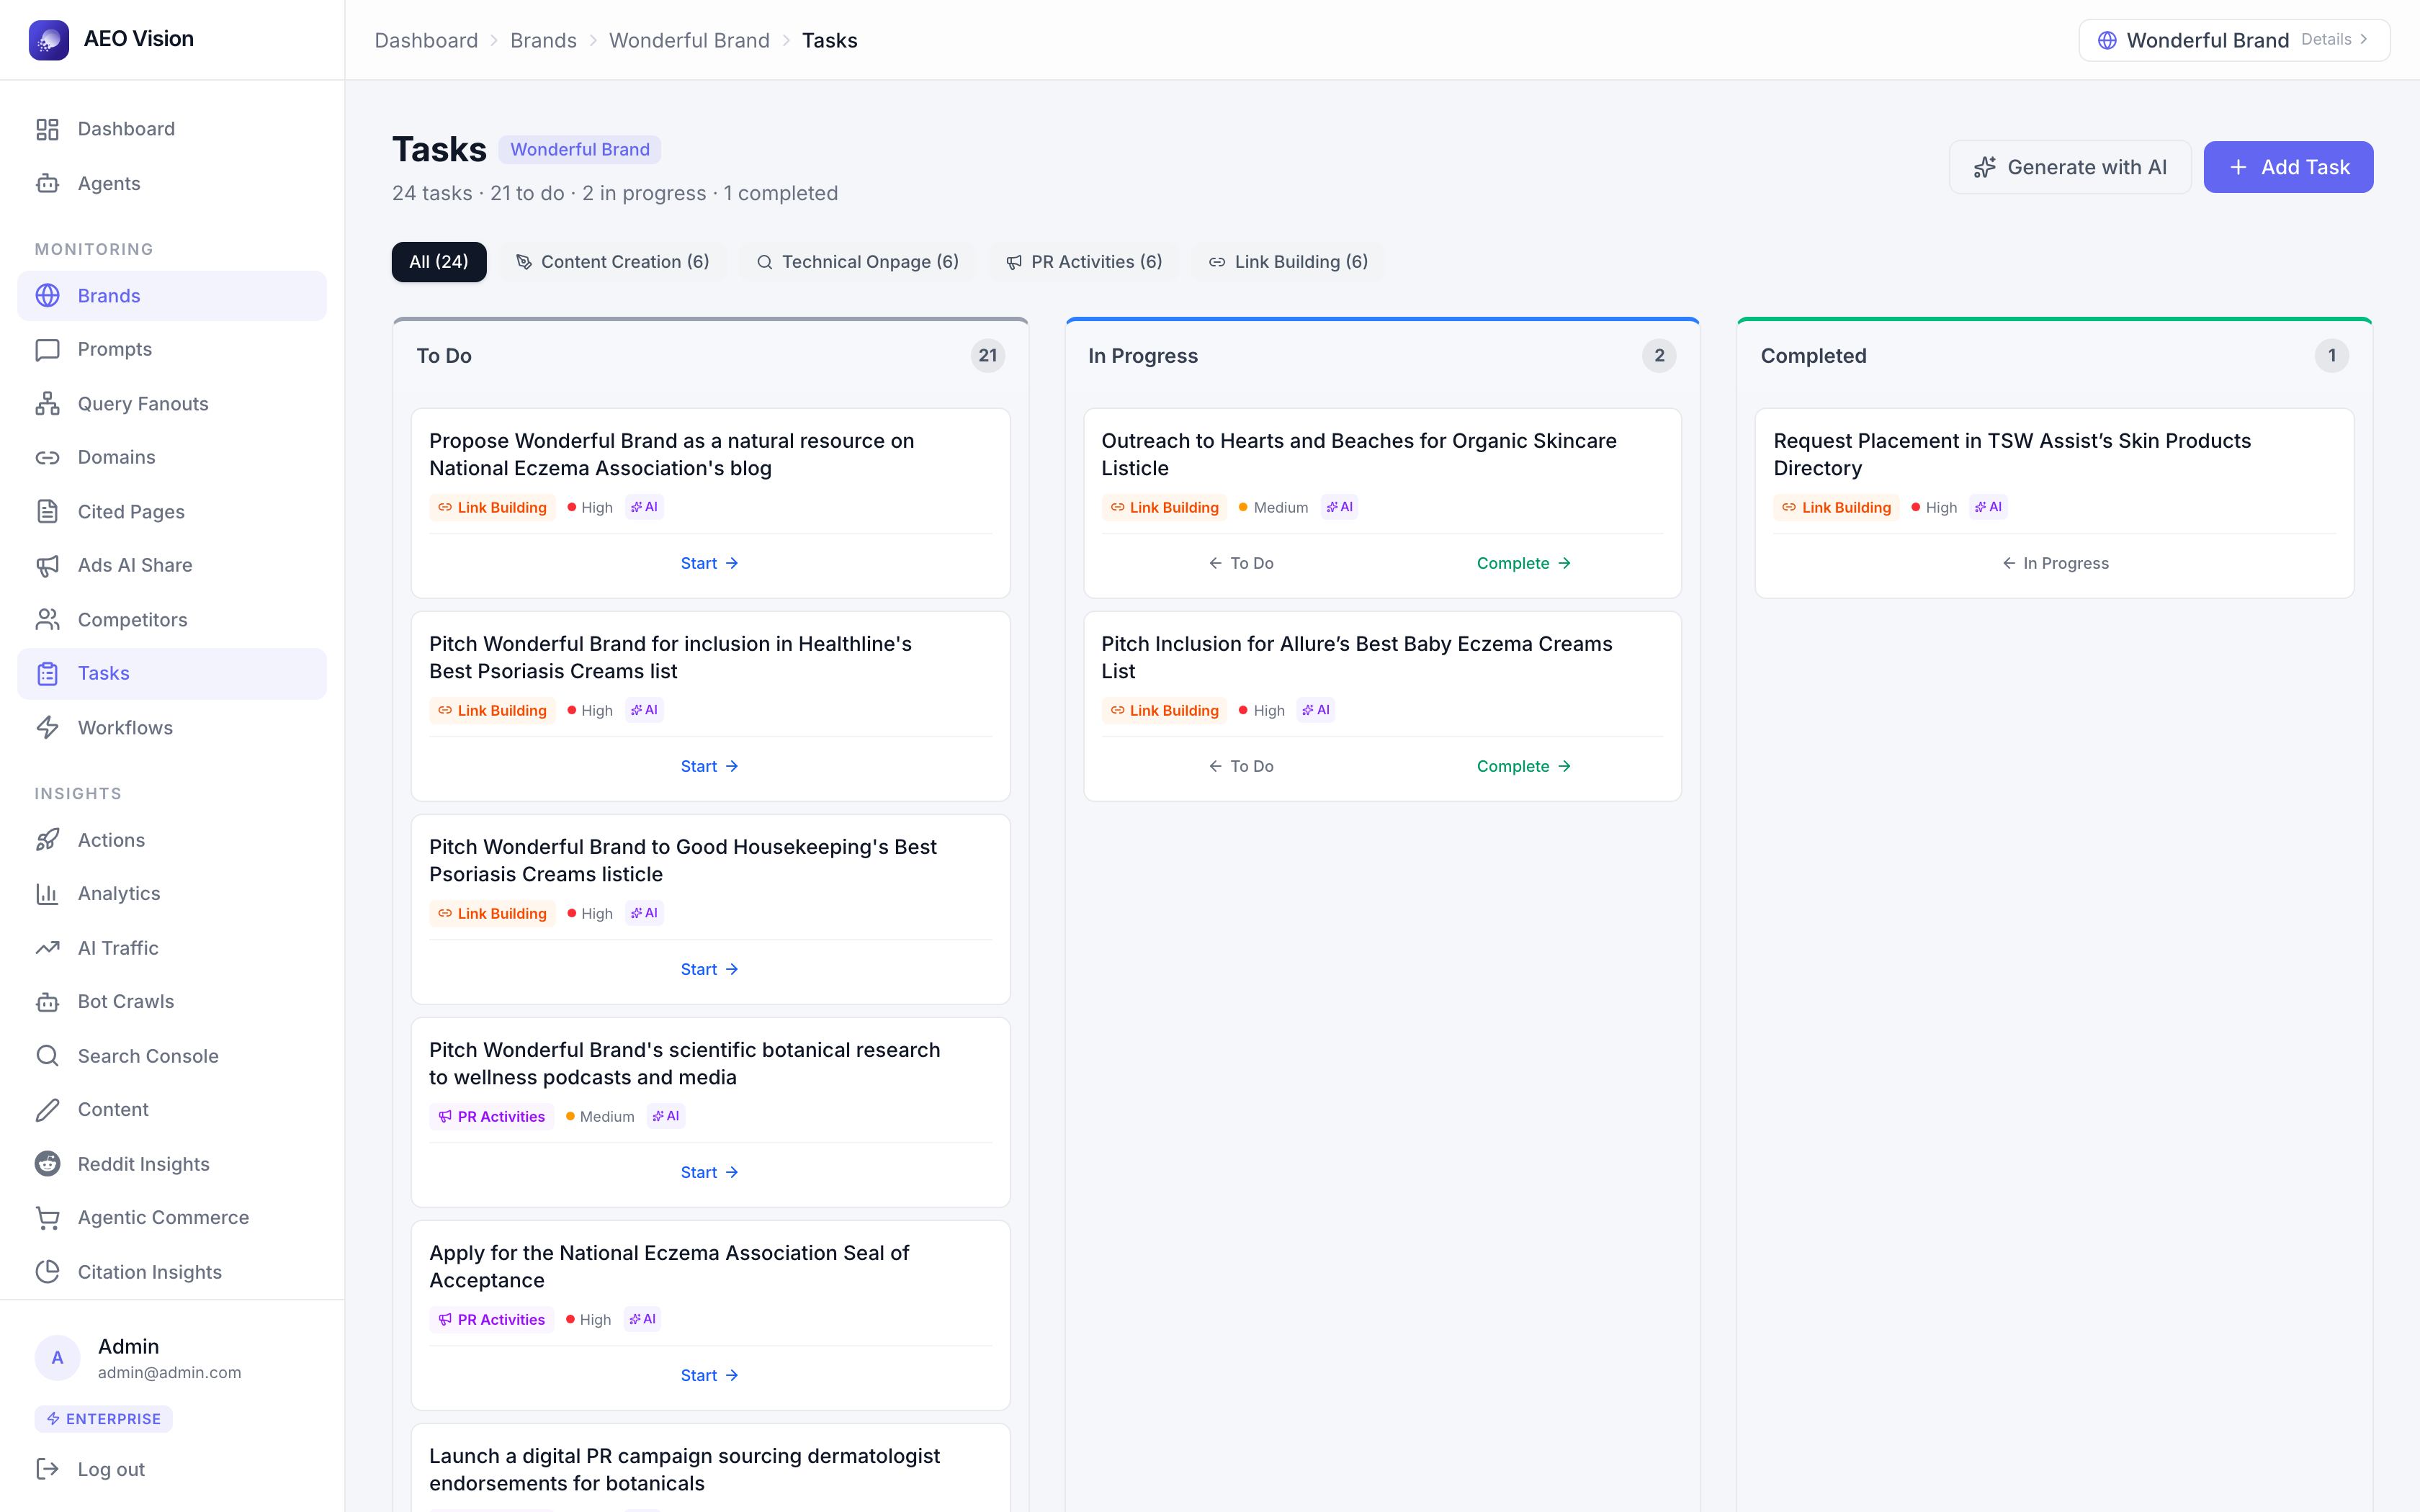Image resolution: width=2420 pixels, height=1512 pixels.
Task: Open Prompts chat icon in sidebar
Action: (x=47, y=350)
